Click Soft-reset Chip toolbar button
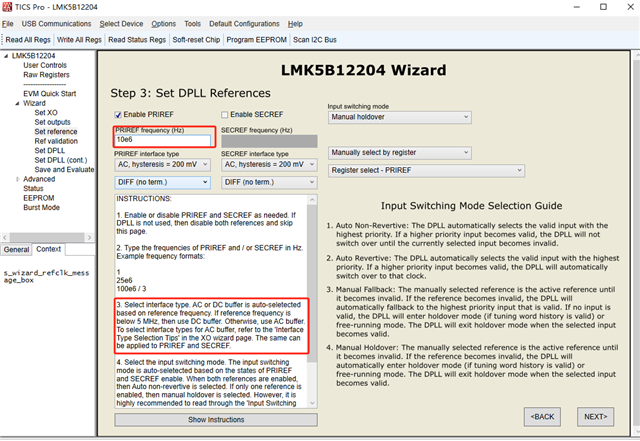This screenshot has height=441, width=640. coord(196,40)
